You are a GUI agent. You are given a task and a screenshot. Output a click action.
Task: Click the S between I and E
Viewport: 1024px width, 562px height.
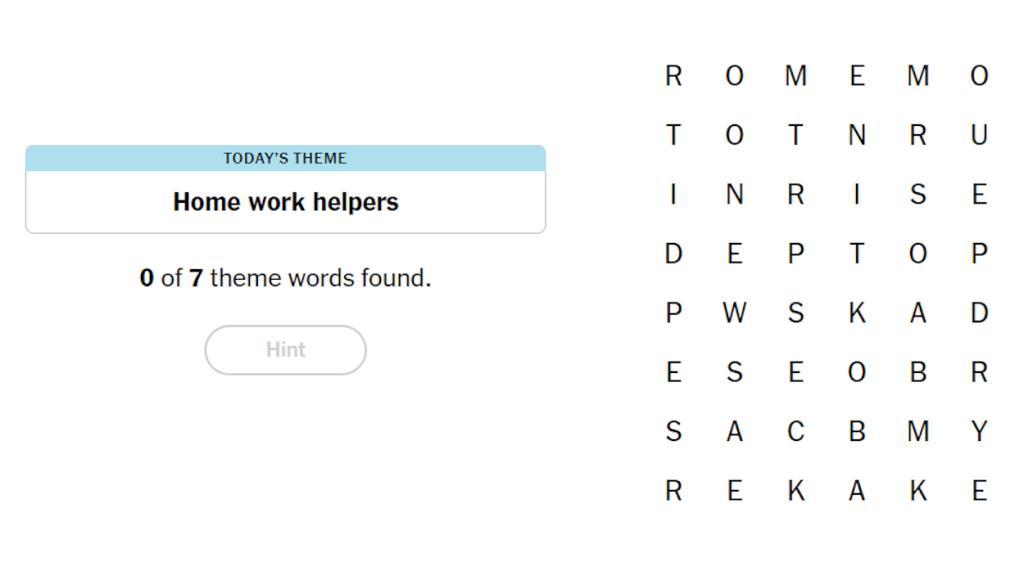tap(918, 194)
